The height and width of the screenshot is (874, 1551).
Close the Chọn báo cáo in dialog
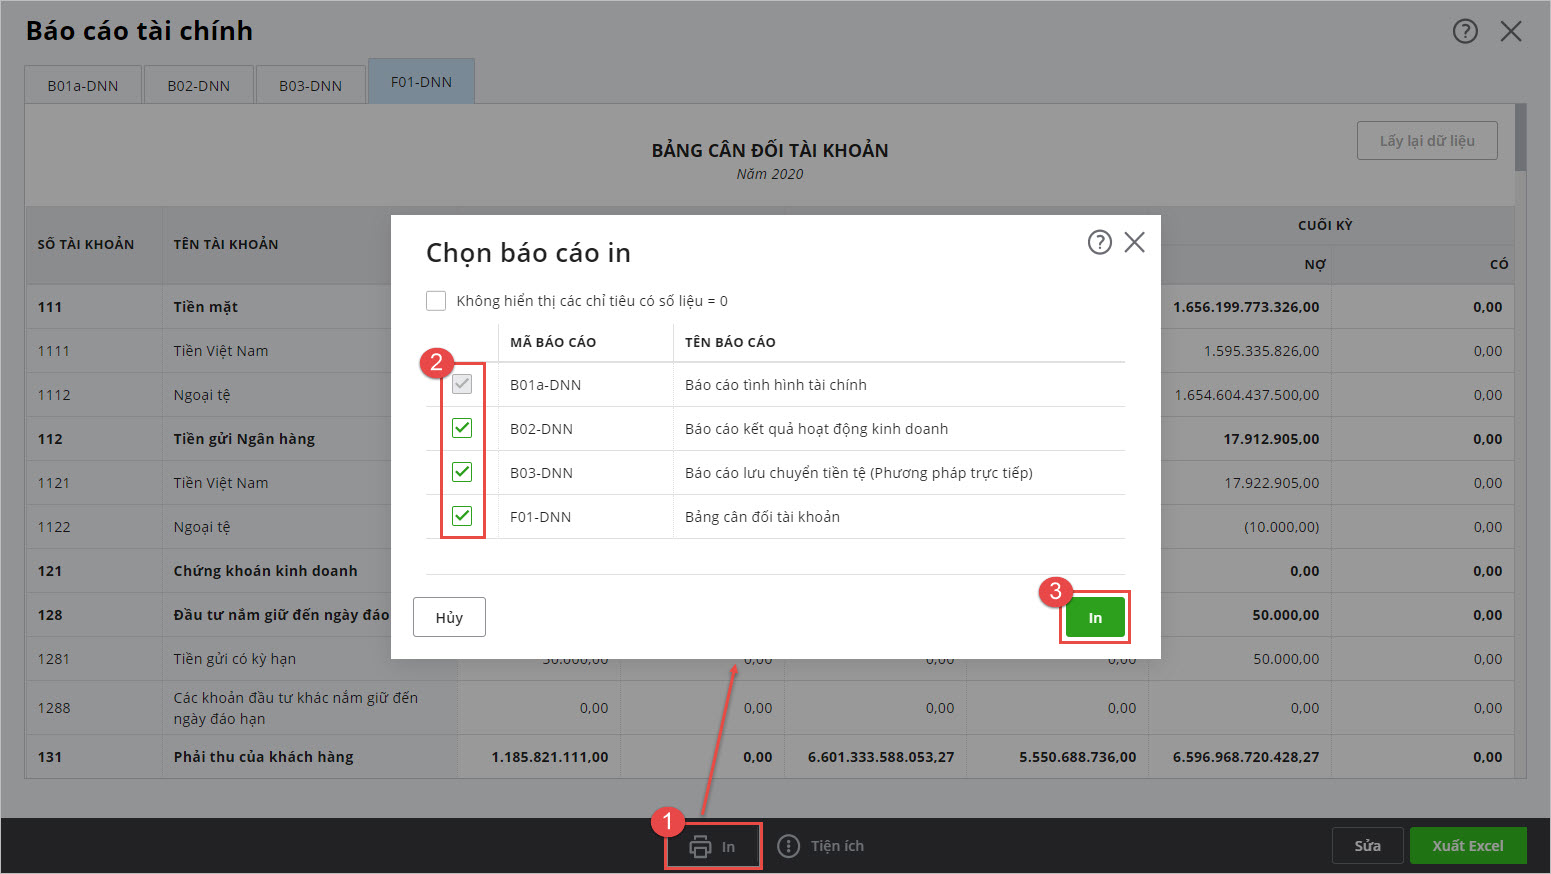[1134, 242]
